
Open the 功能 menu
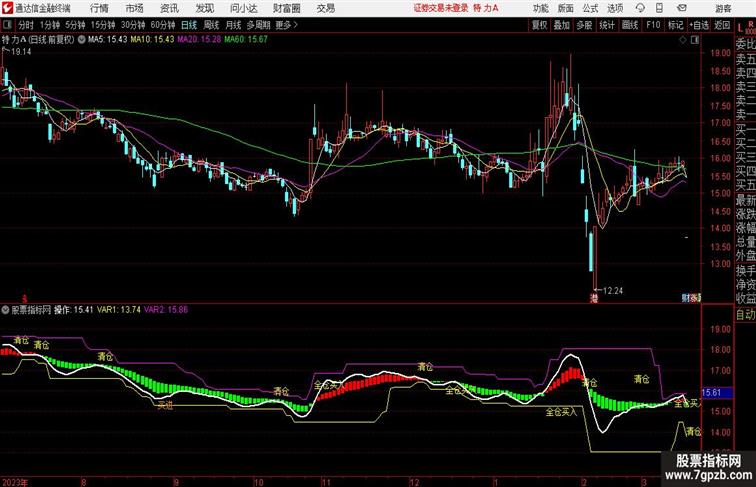(540, 8)
